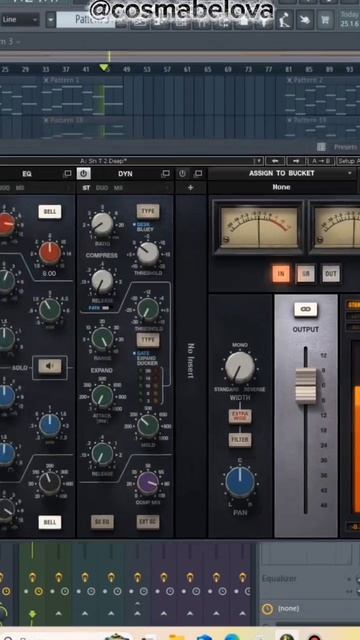Toggle the DYN section power button

click(x=84, y=173)
